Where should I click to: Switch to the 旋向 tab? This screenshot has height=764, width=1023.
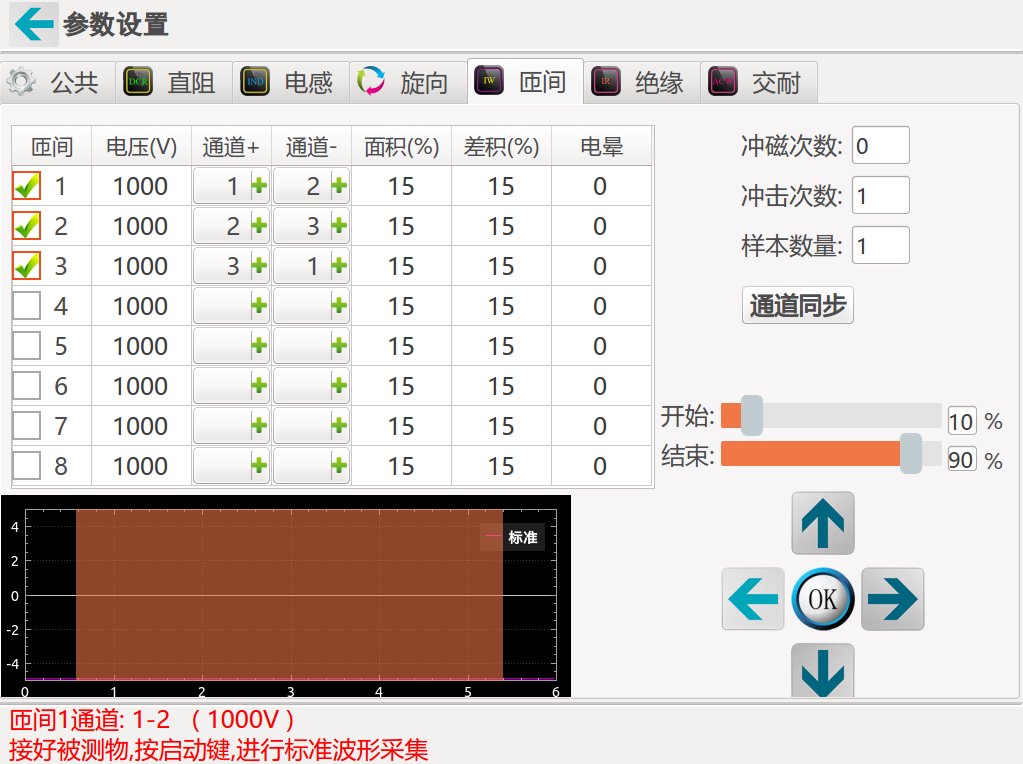[x=408, y=82]
